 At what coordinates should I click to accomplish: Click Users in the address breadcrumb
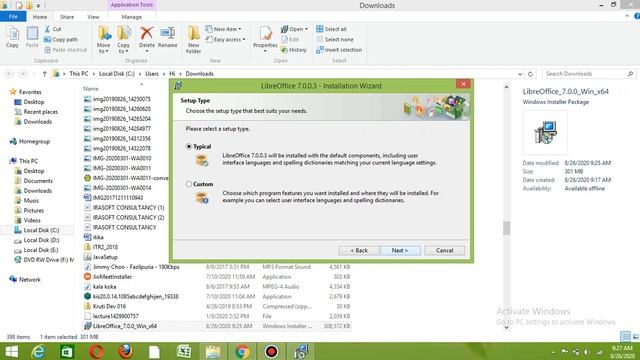152,74
